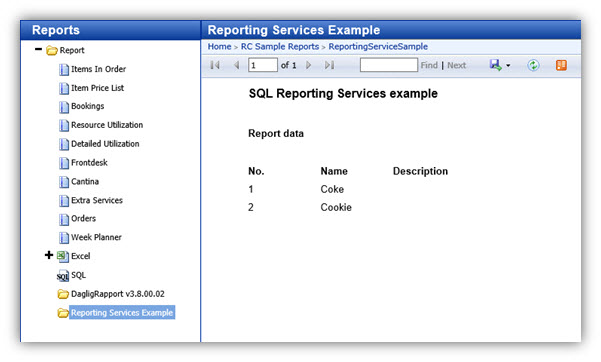Viewport: 601px width, 362px height.
Task: Click the Items In Order document icon
Action: coord(64,69)
